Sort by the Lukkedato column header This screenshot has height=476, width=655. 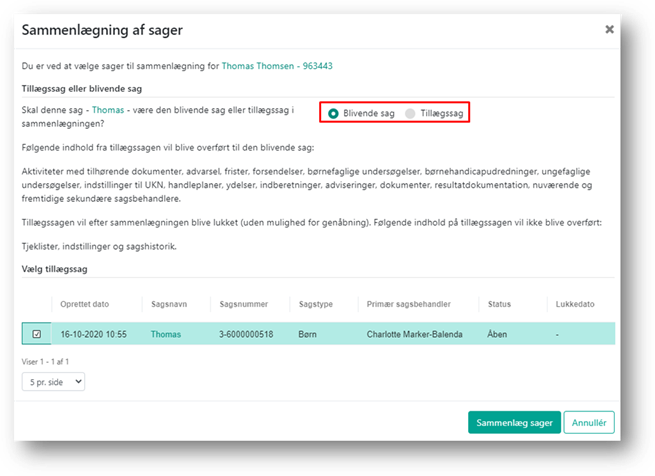[576, 304]
